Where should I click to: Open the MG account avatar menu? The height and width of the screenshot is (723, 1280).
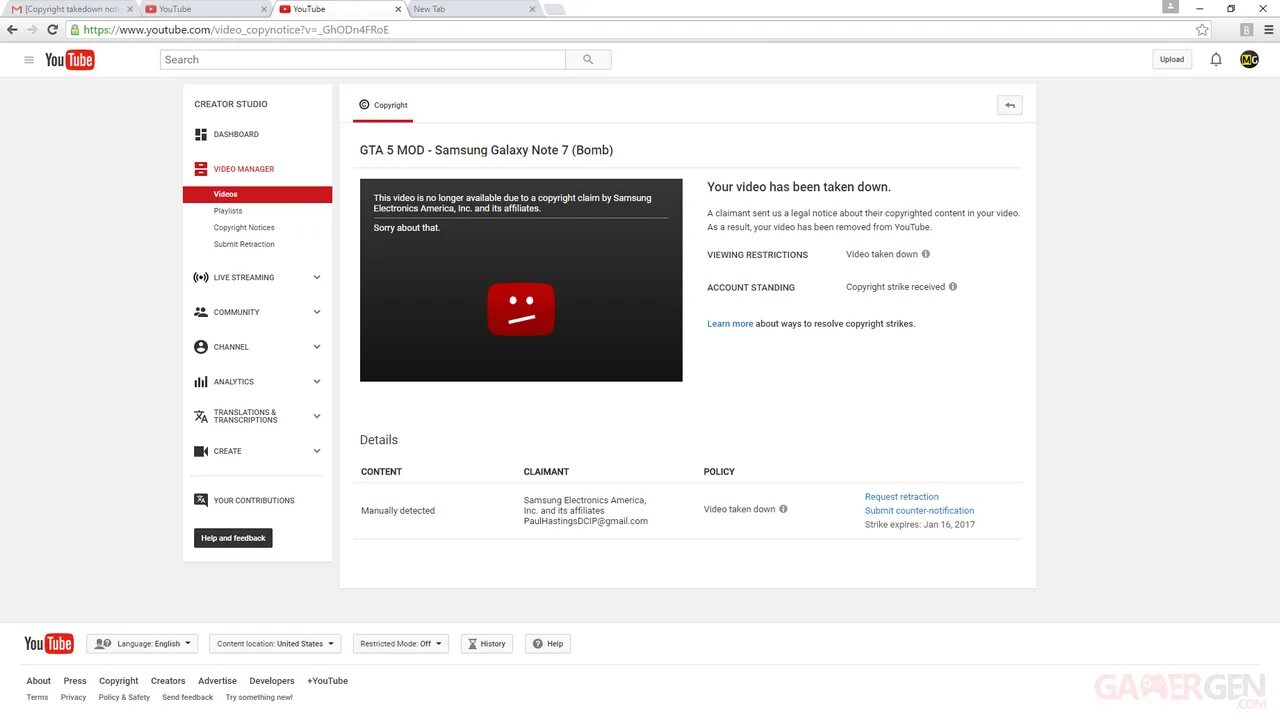click(1249, 60)
